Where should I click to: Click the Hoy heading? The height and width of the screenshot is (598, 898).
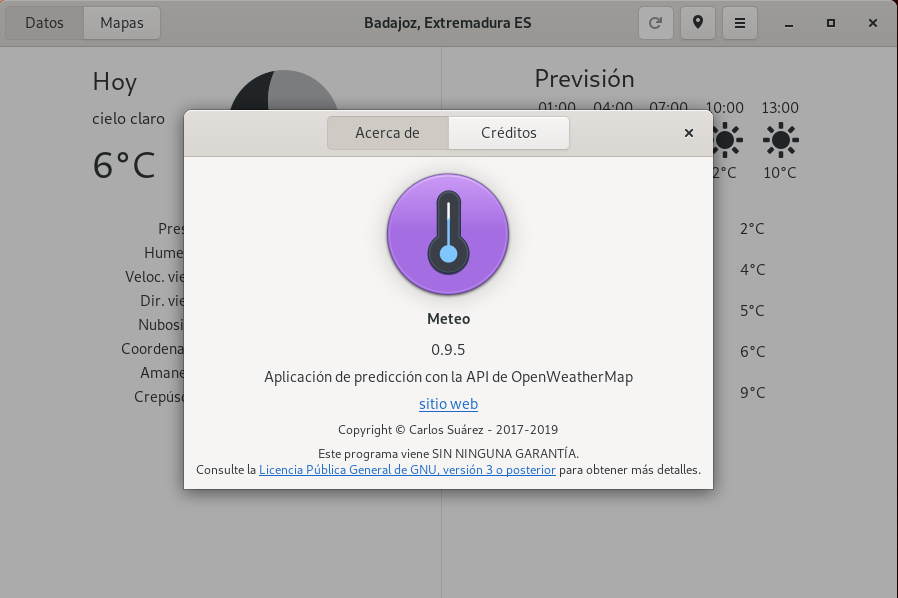tap(115, 82)
